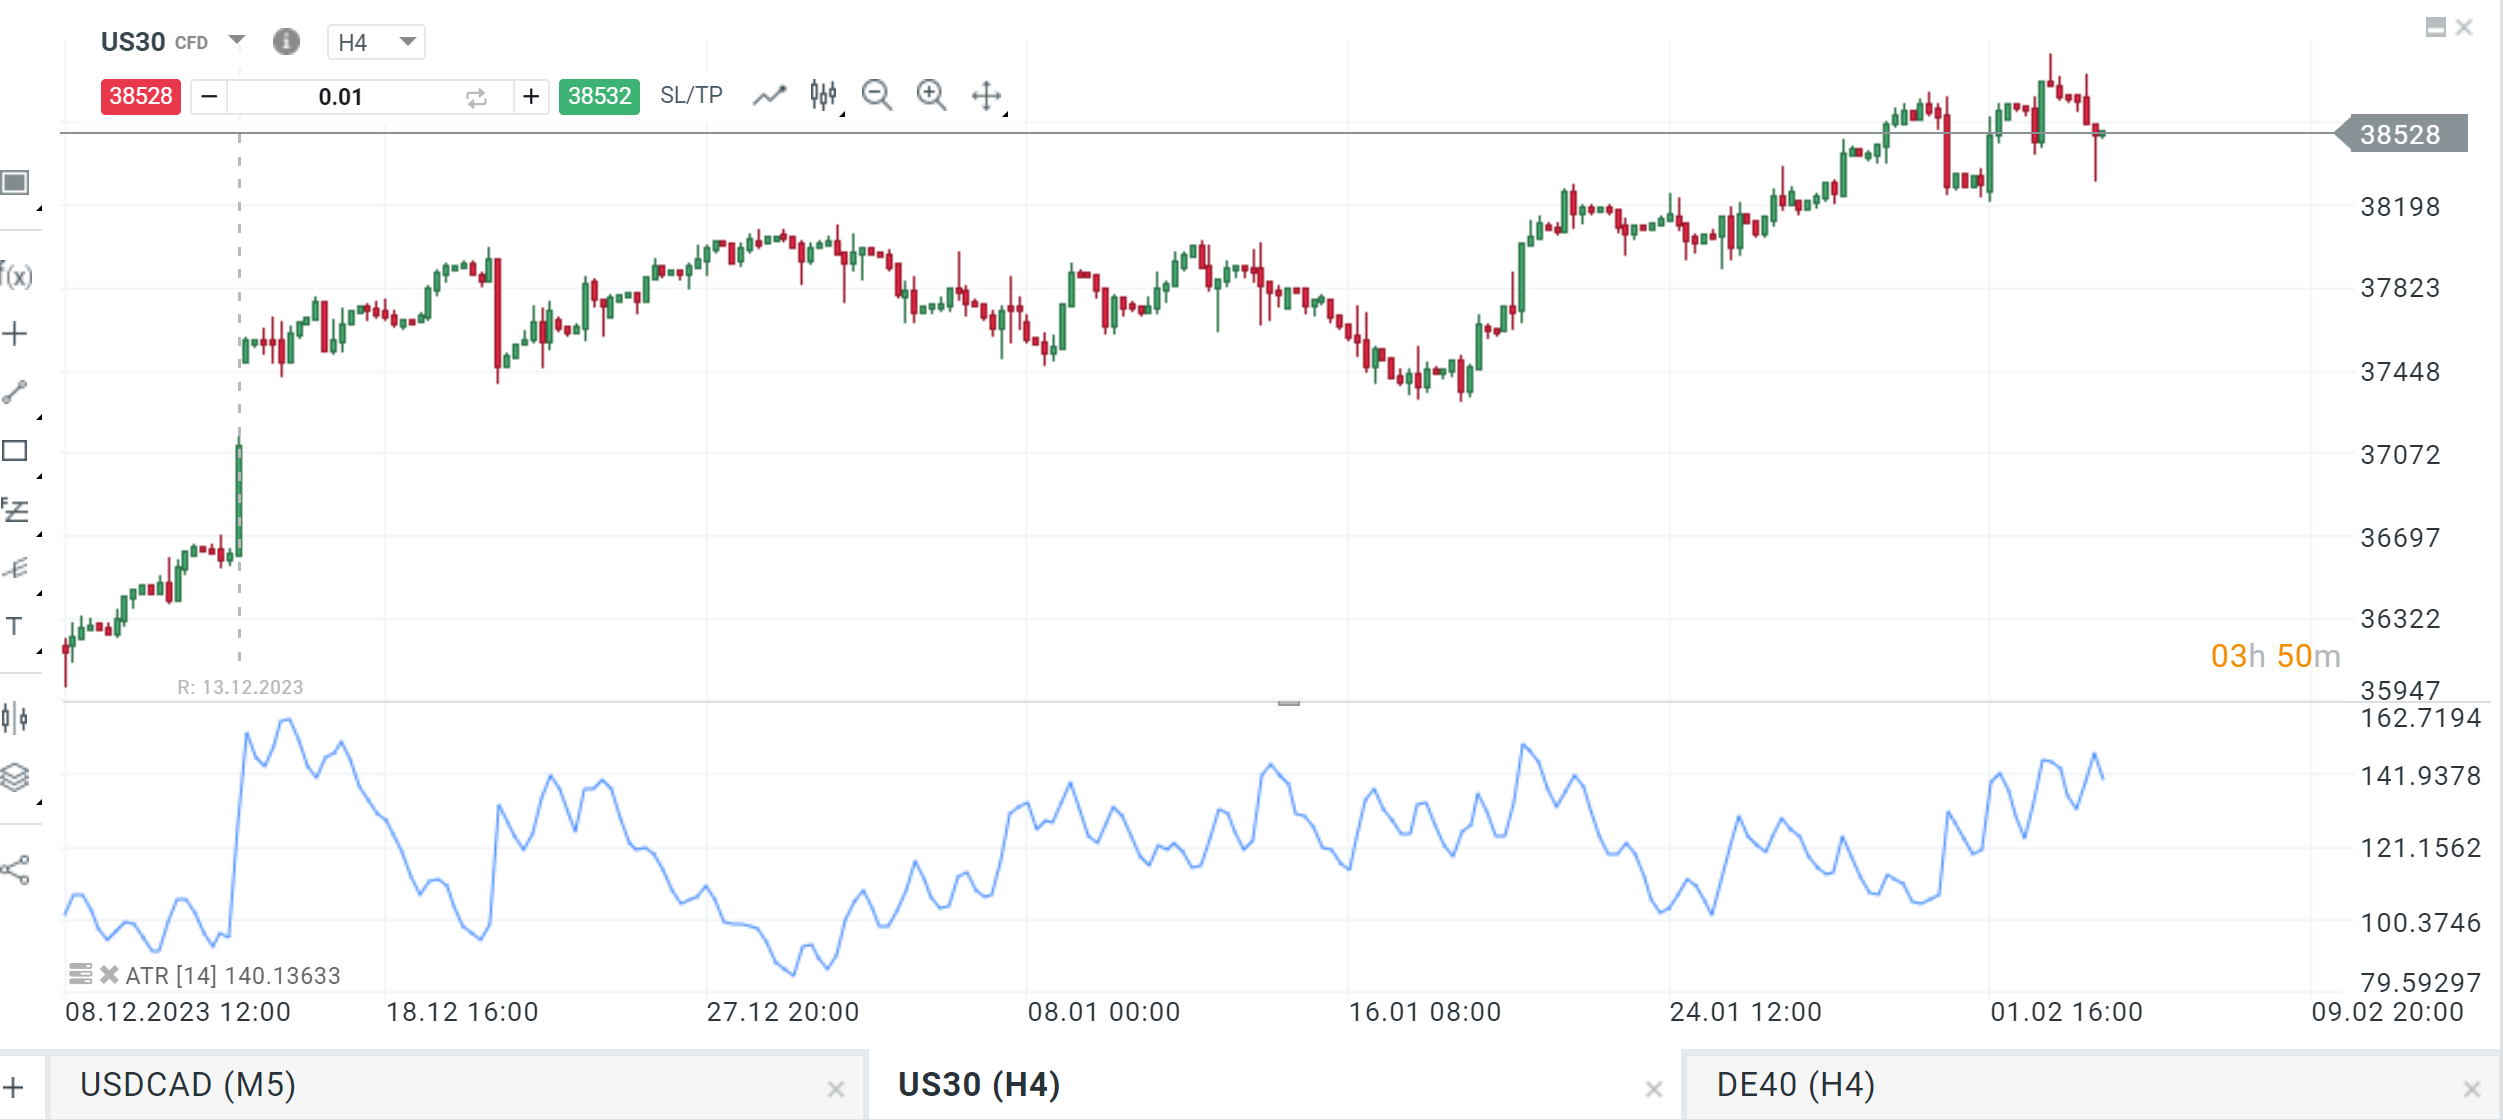Click the 38528 current price marker
The height and width of the screenshot is (1120, 2503).
click(2400, 134)
